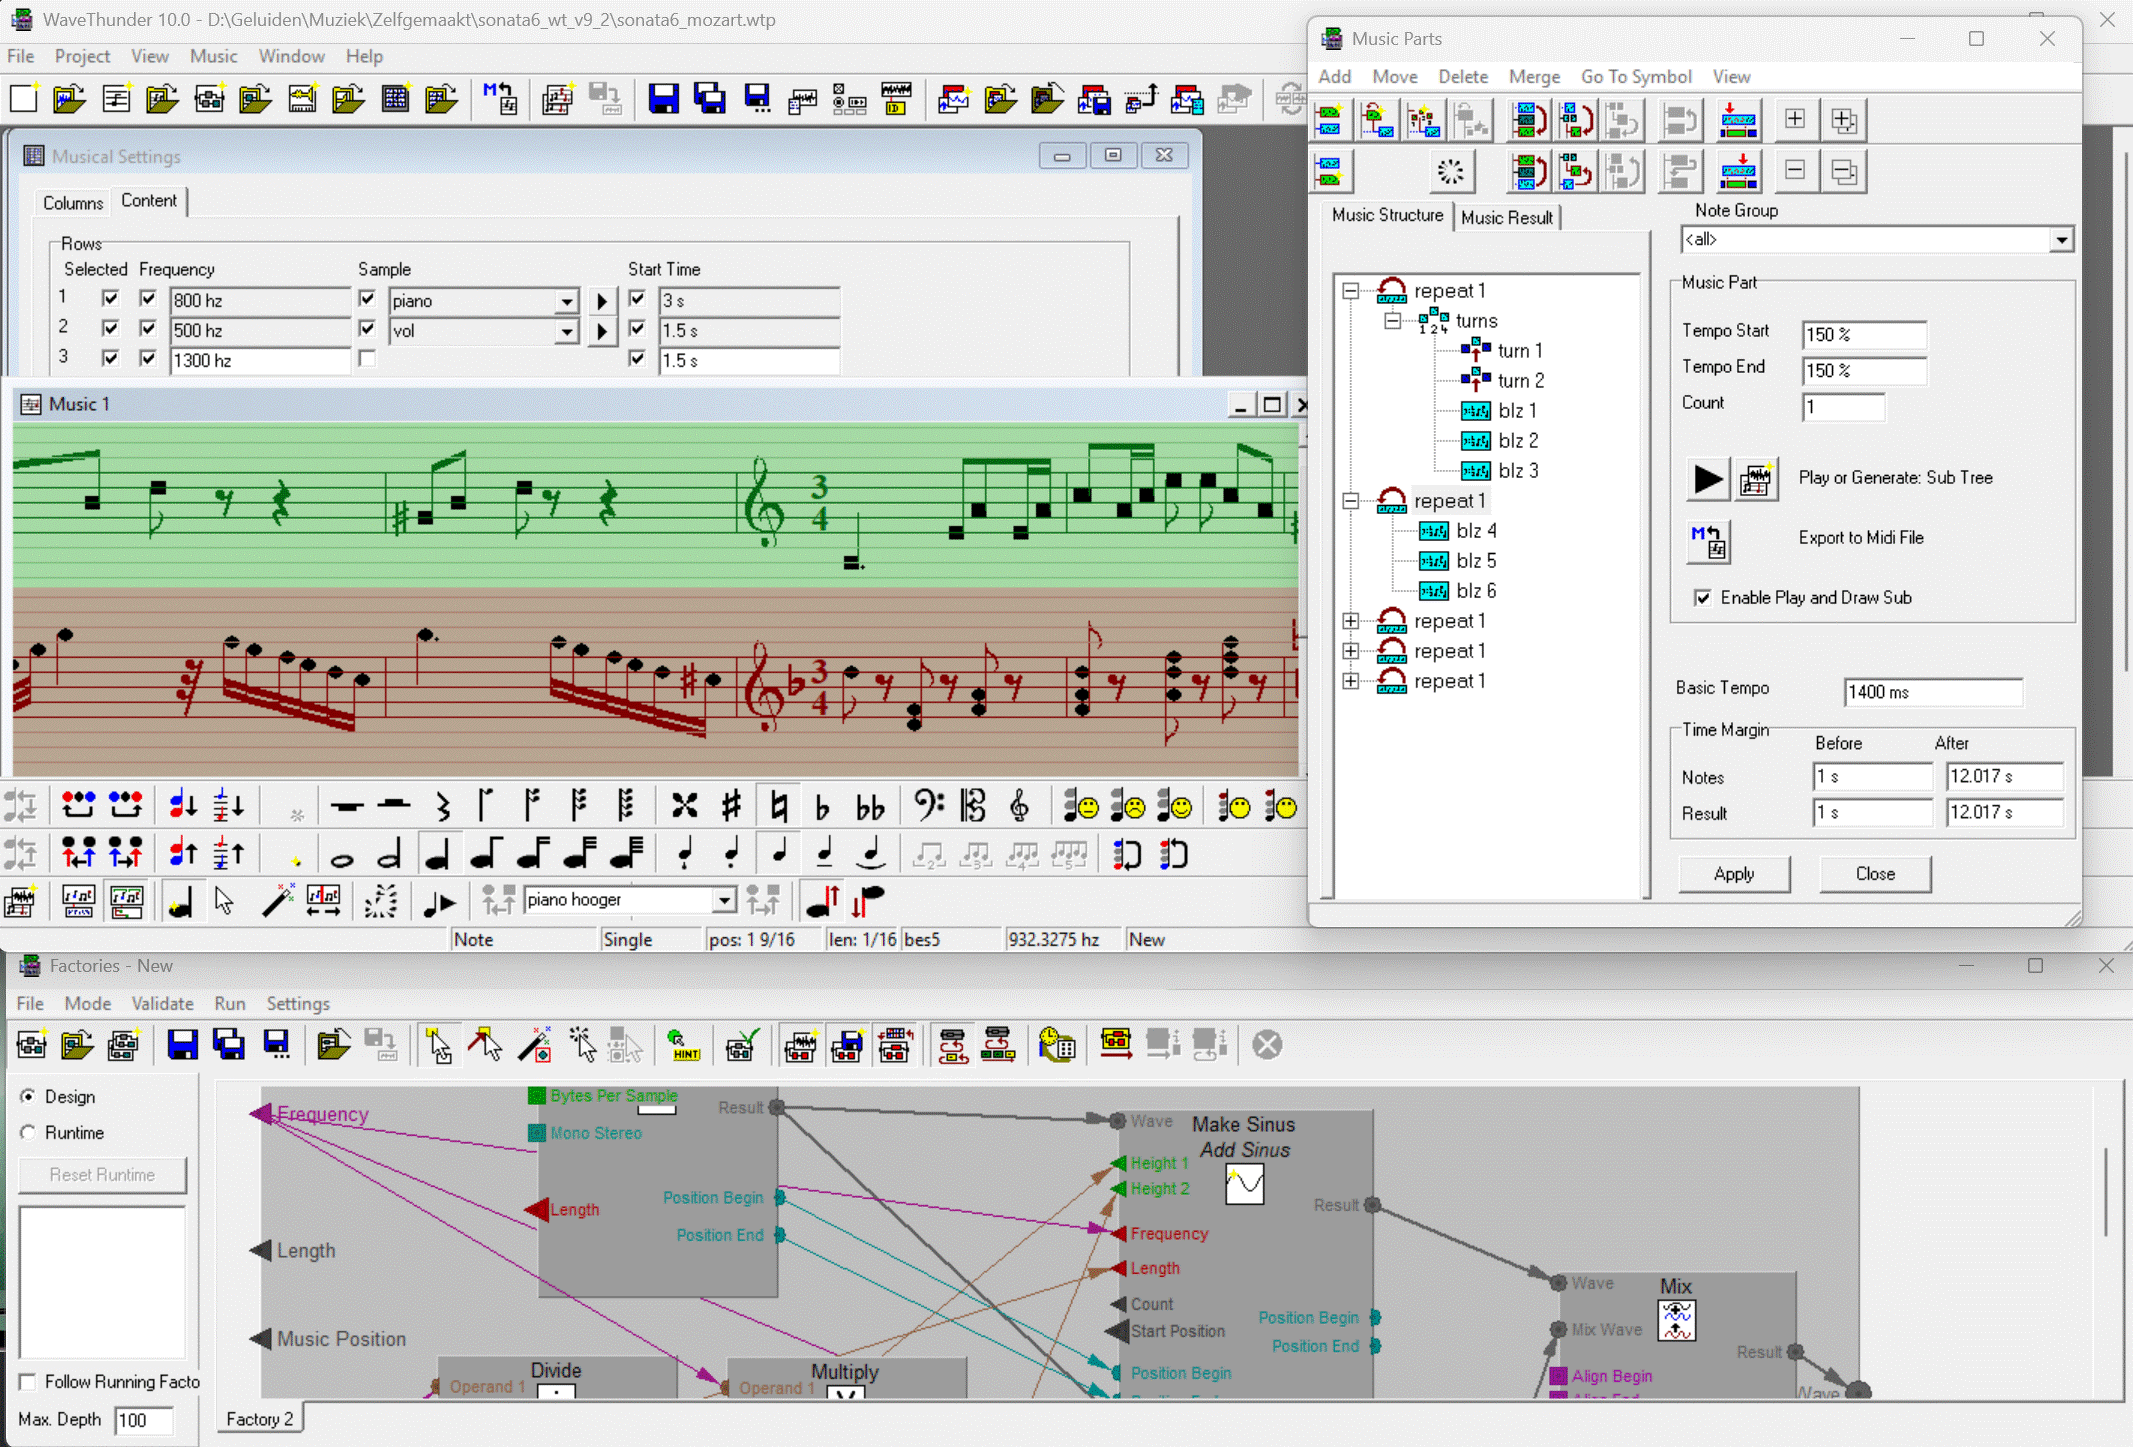Viewport: 2133px width, 1447px height.
Task: Select blz 5 in the music tree
Action: [1475, 561]
